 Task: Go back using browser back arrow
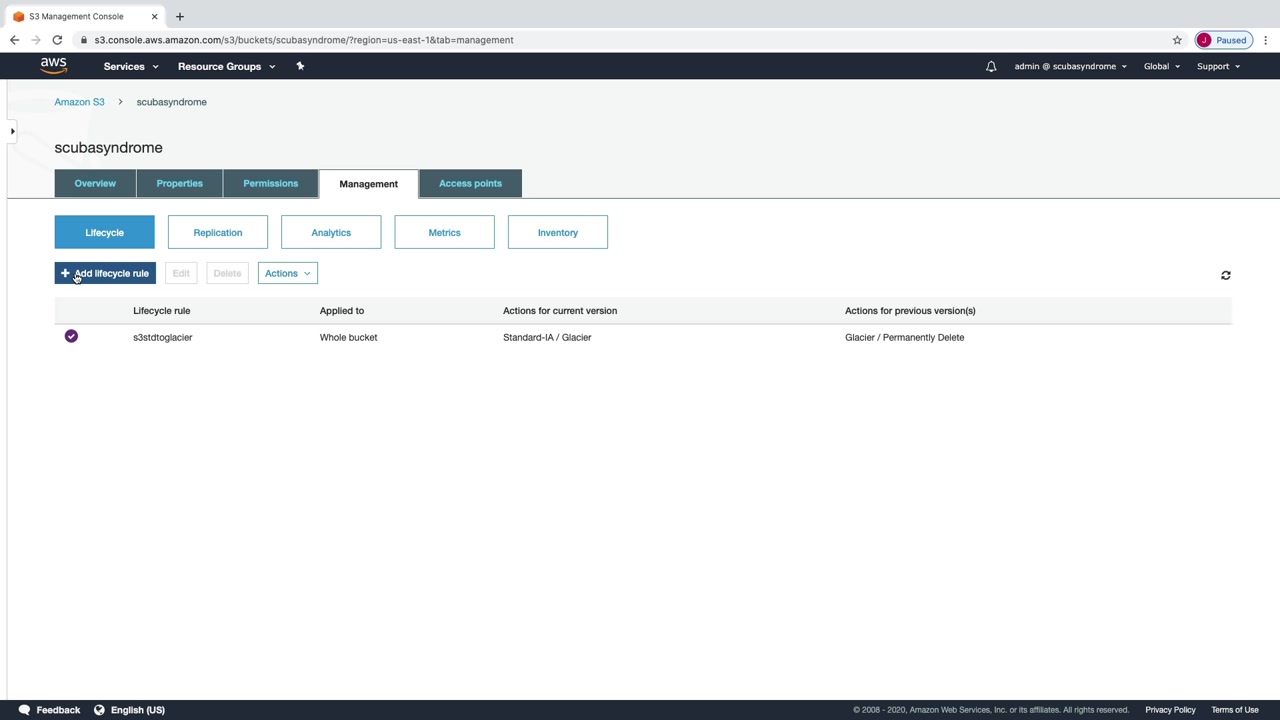14,40
